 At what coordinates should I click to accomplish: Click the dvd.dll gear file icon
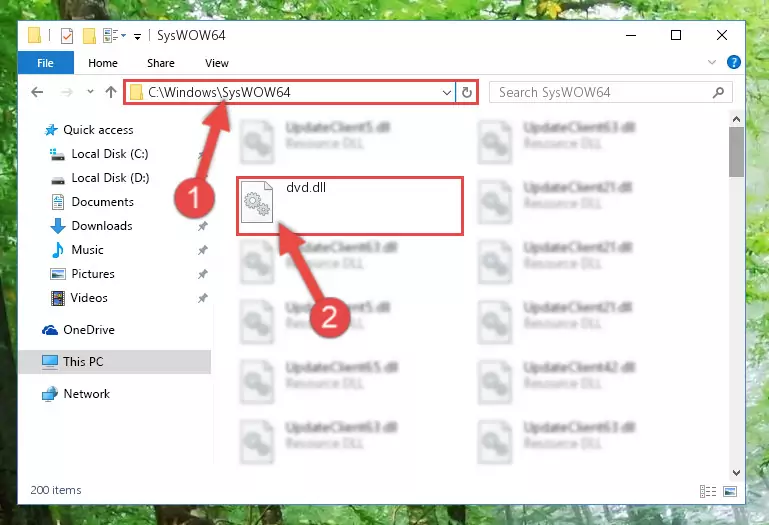(x=257, y=202)
